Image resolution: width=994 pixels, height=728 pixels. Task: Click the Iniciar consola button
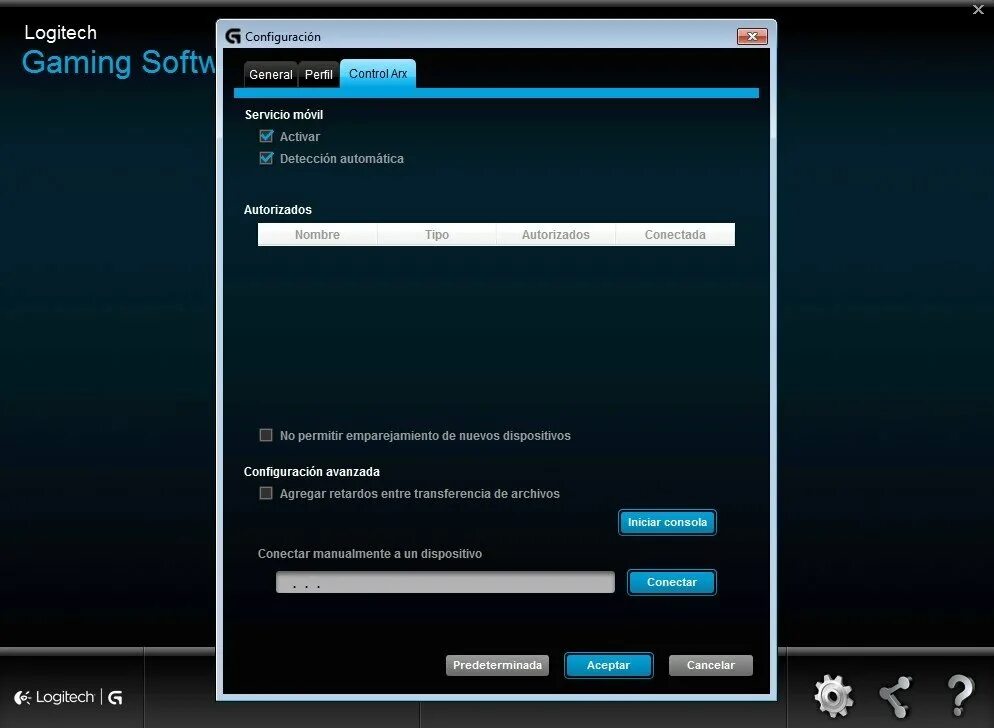coord(667,522)
